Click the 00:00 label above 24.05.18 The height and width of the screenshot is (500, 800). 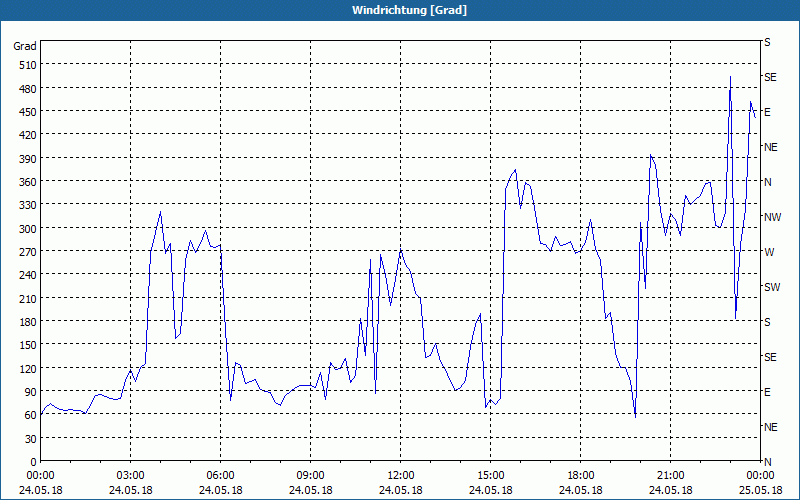40,476
